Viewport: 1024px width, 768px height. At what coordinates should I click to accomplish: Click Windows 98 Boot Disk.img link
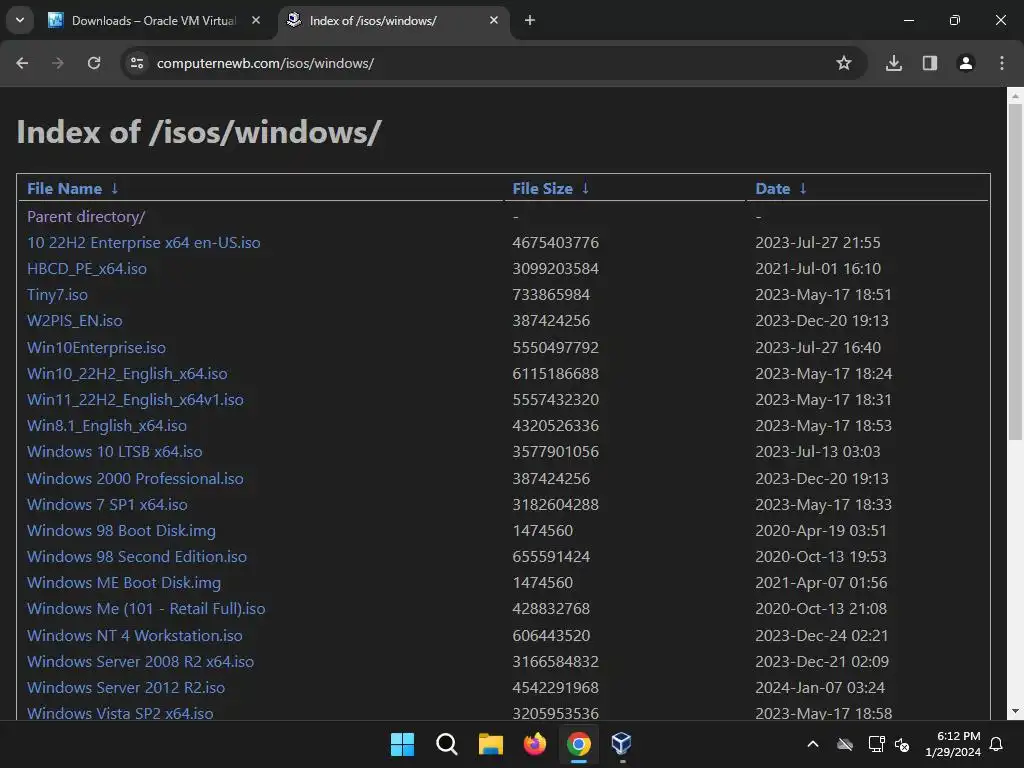coord(121,532)
